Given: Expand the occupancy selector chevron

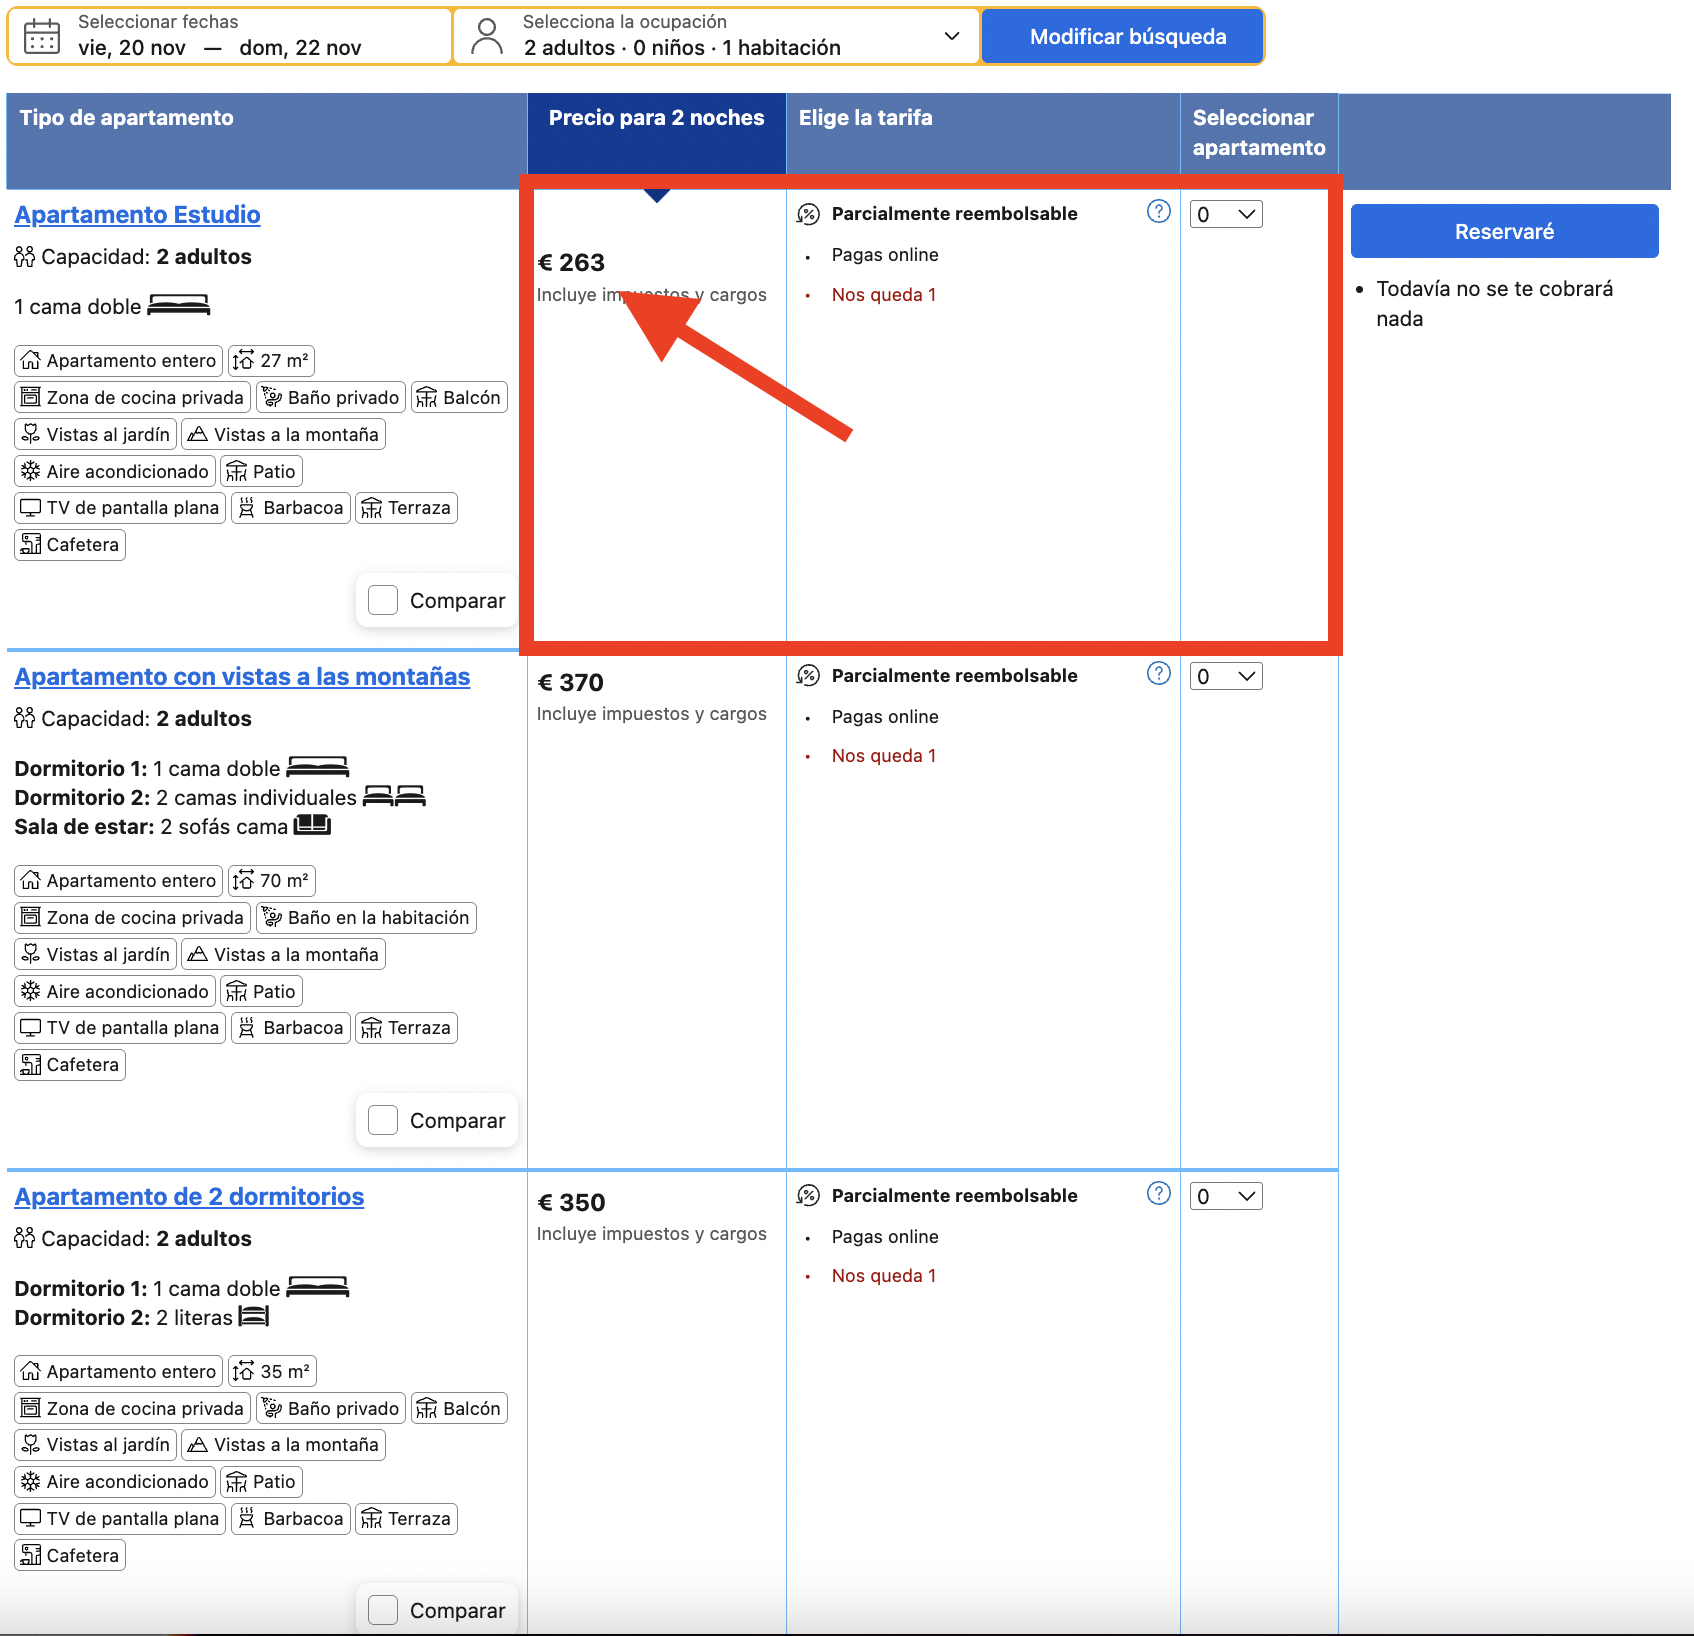Looking at the screenshot, I should tap(952, 36).
